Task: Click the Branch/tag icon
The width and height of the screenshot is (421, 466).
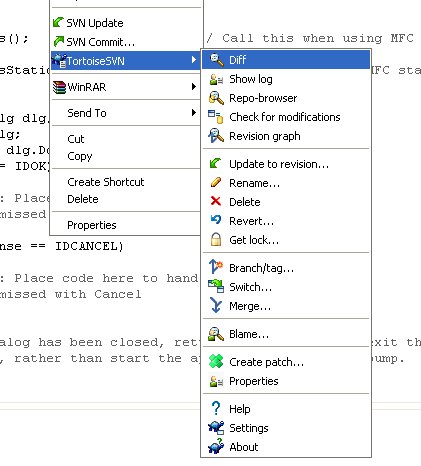Action: (215, 267)
